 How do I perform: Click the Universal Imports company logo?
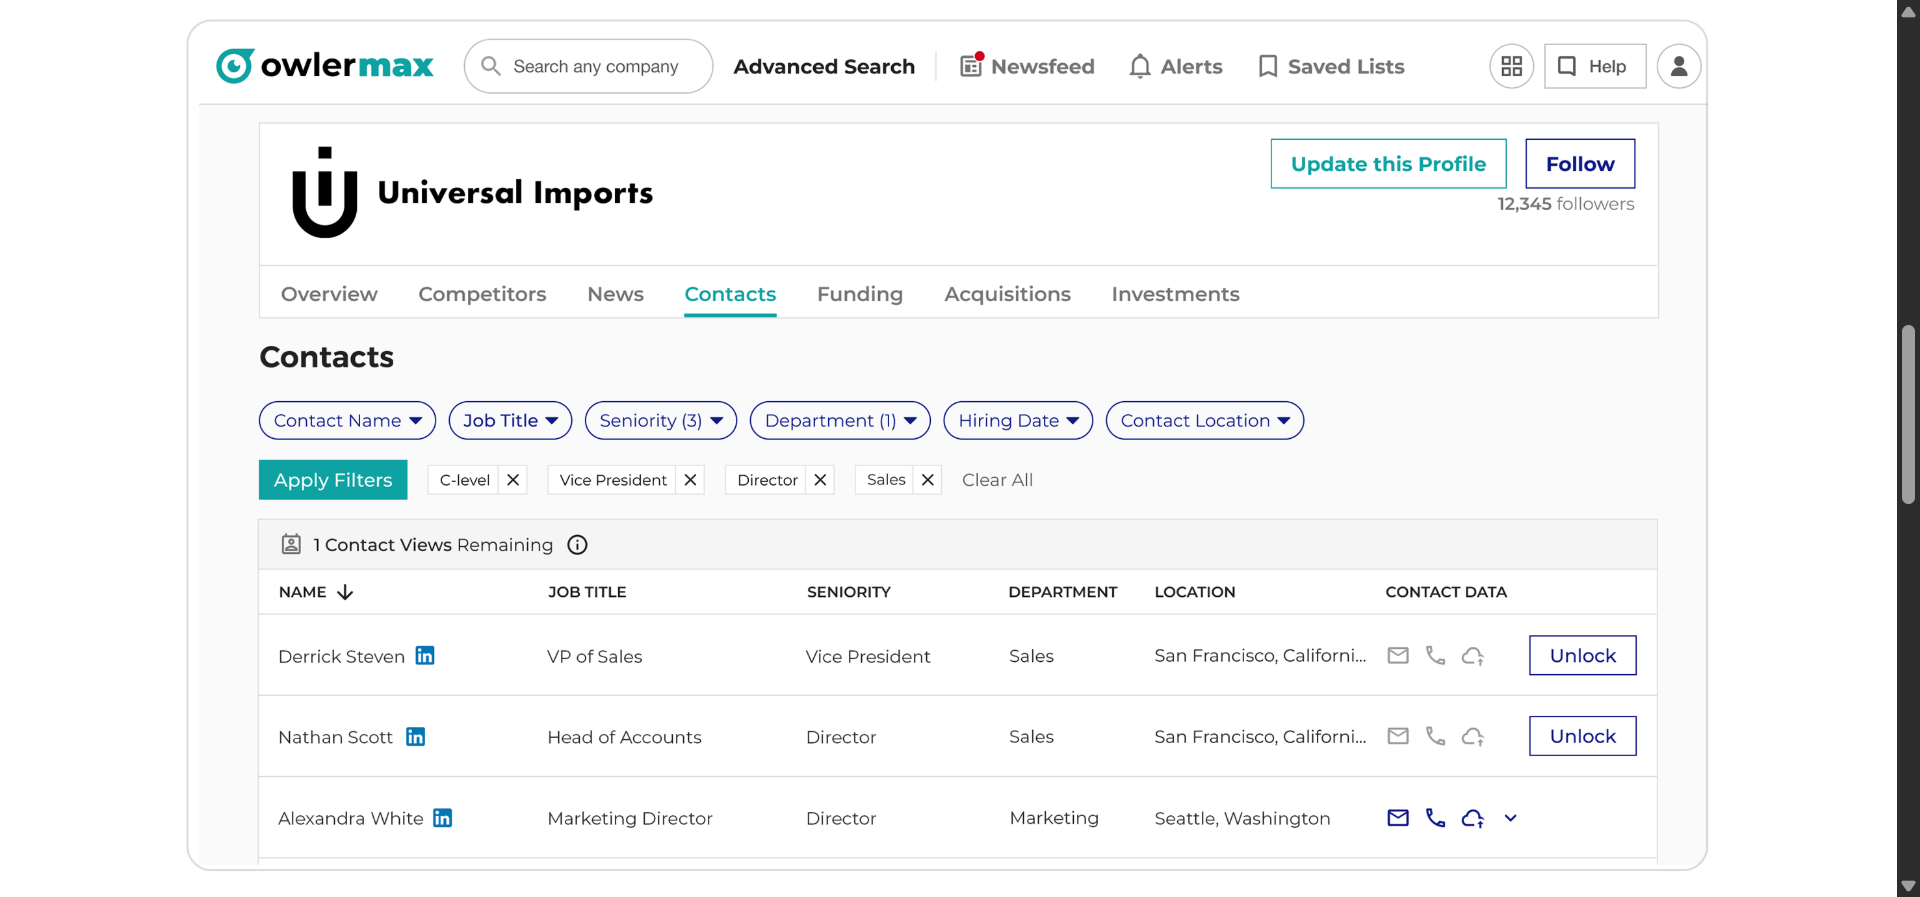pyautogui.click(x=324, y=192)
